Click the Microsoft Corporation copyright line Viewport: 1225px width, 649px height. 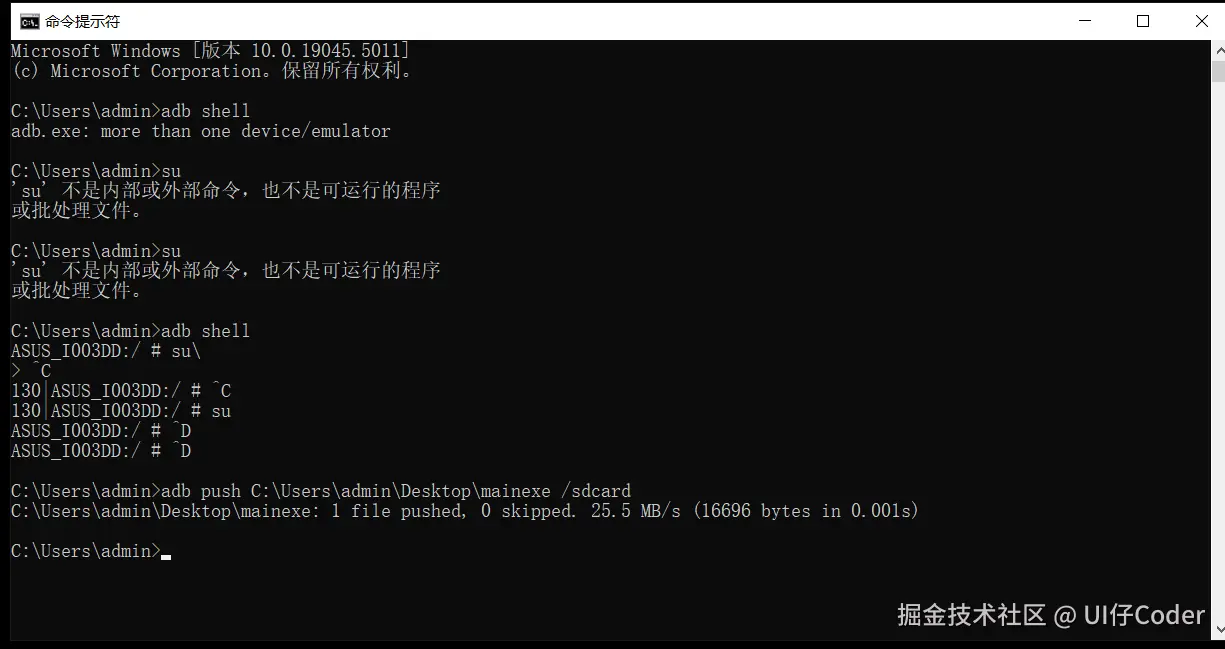coord(210,71)
